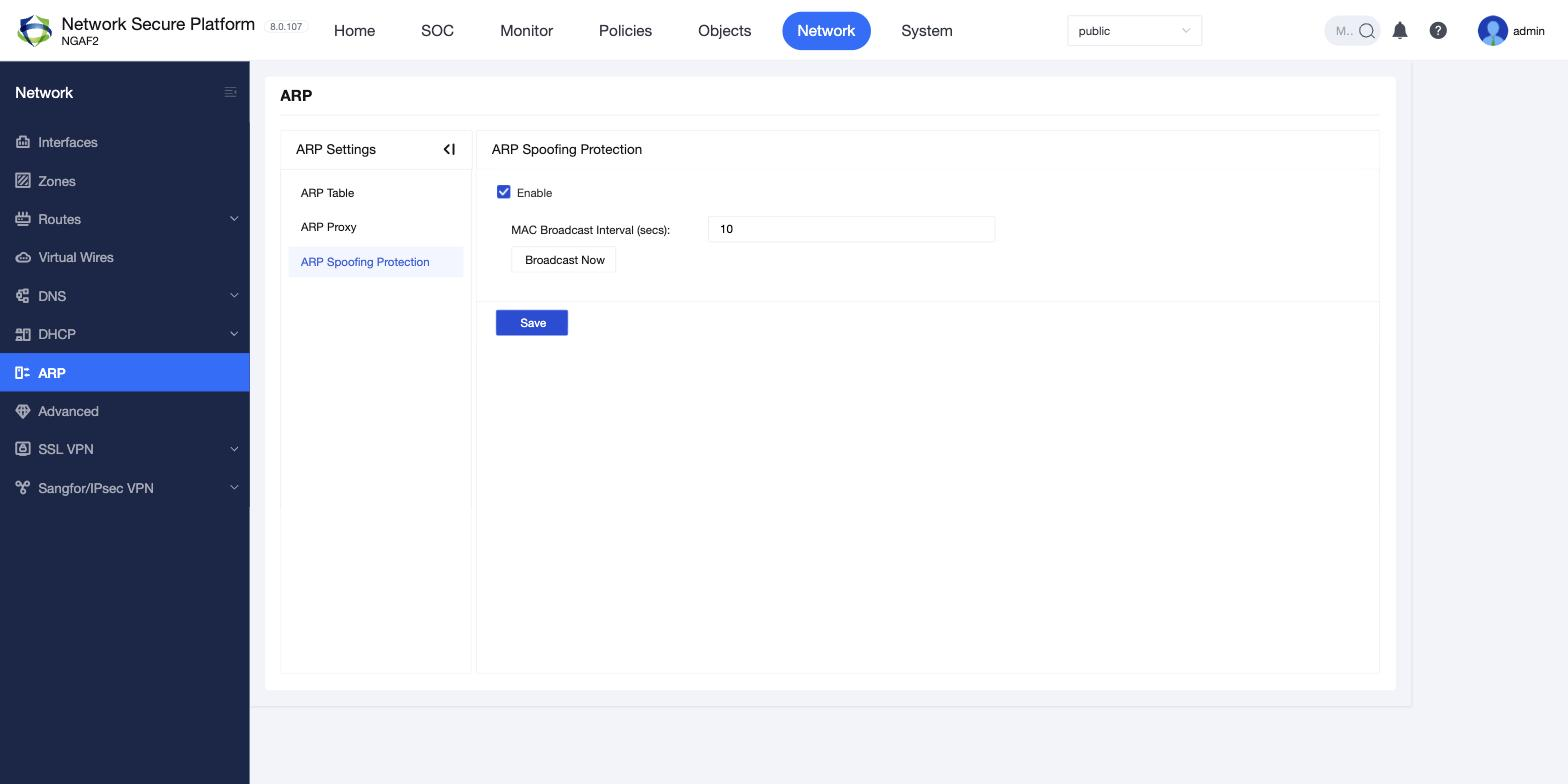This screenshot has width=1568, height=784.
Task: Open ARP Table settings
Action: pyautogui.click(x=376, y=193)
